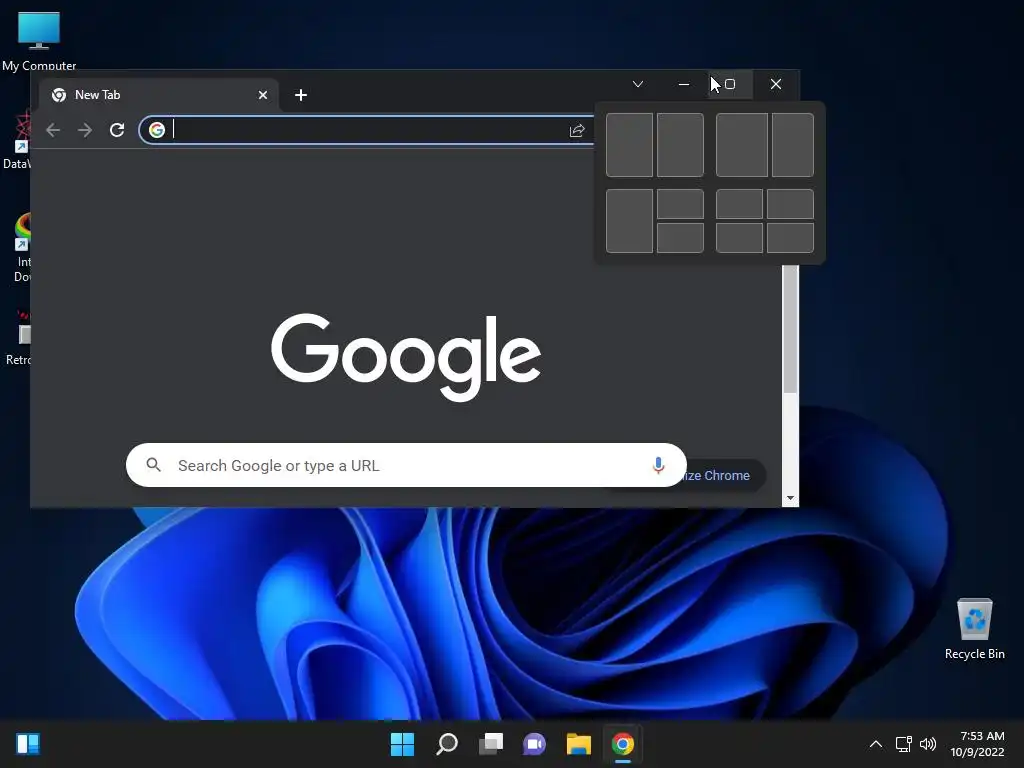Click the magnifier icon in the Google search box
This screenshot has height=768, width=1024.
[153, 465]
